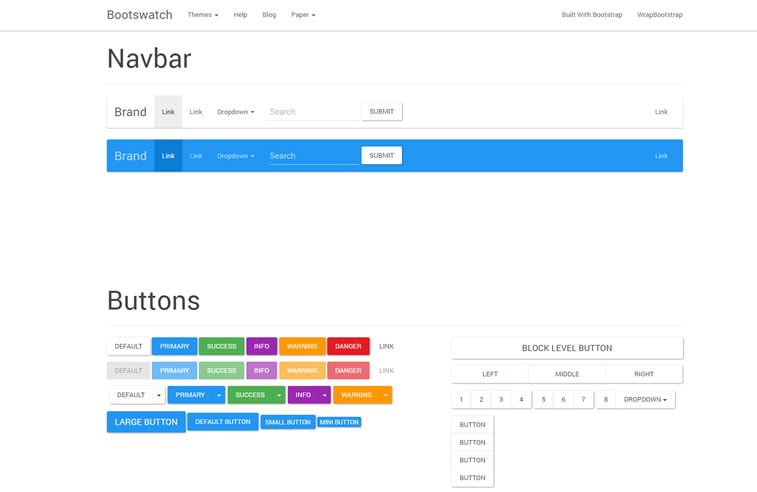Focus the Search field in white navbar
The image size is (757, 492).
click(x=313, y=112)
